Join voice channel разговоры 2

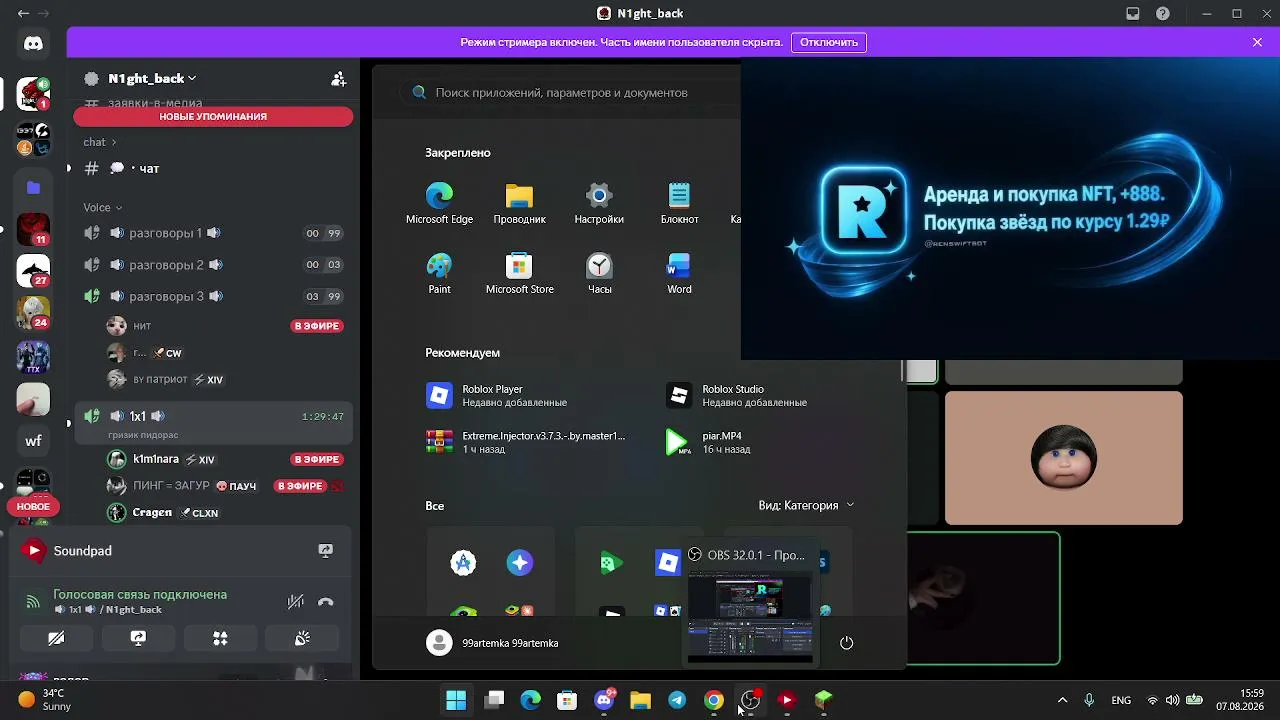click(x=213, y=265)
